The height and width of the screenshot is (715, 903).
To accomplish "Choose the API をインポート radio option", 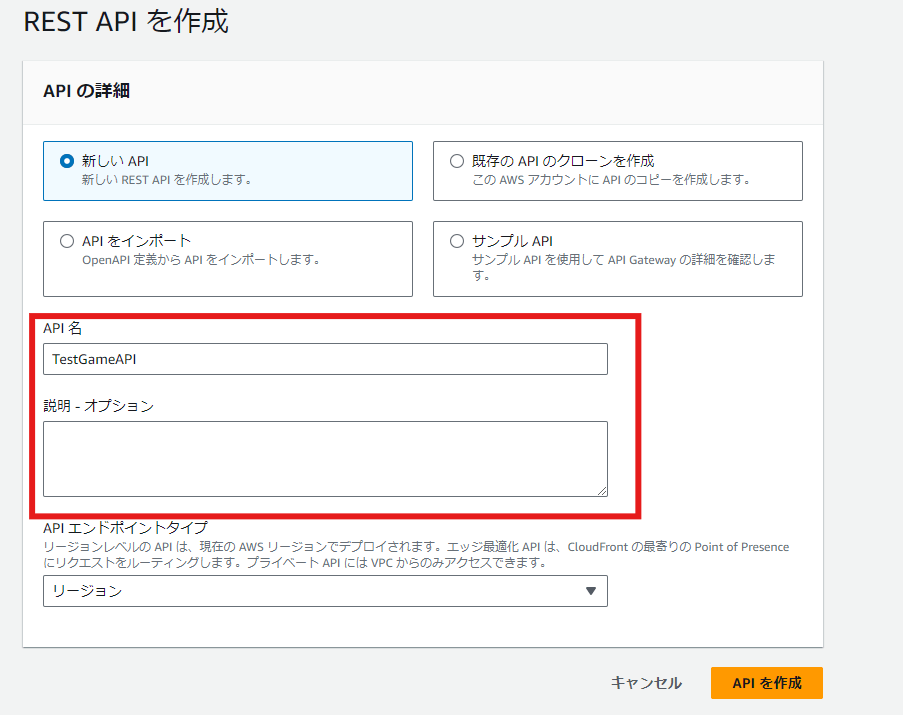I will point(67,241).
